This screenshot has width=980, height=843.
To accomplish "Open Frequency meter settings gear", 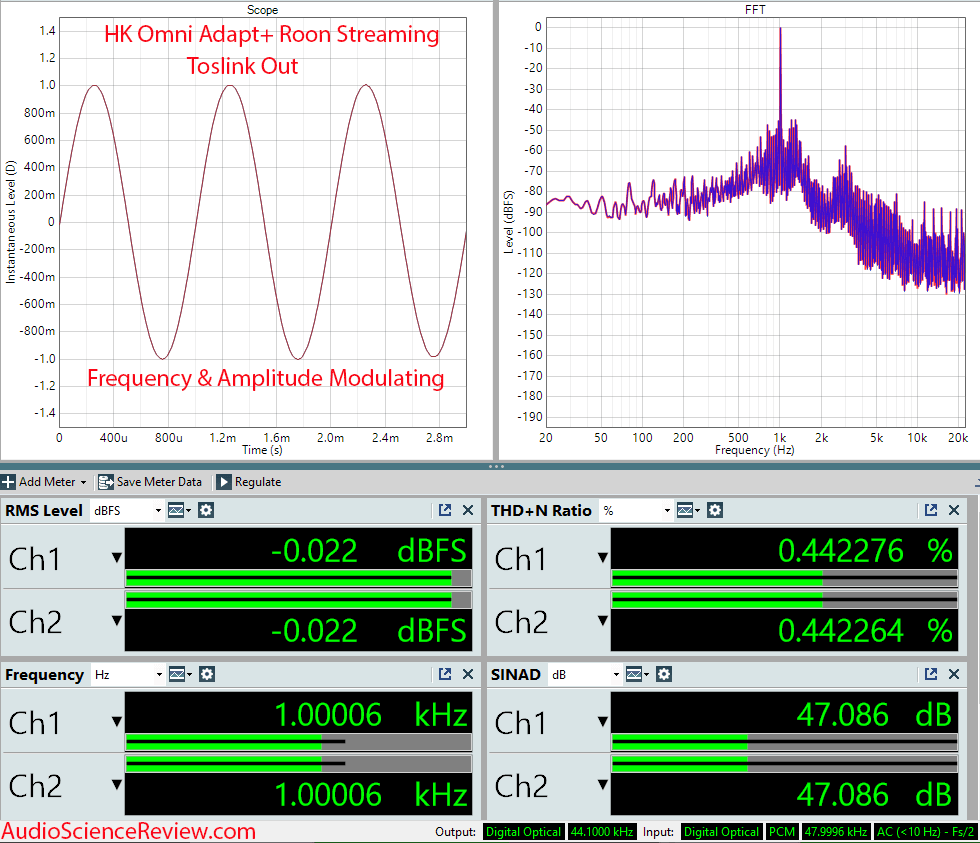I will (x=207, y=674).
